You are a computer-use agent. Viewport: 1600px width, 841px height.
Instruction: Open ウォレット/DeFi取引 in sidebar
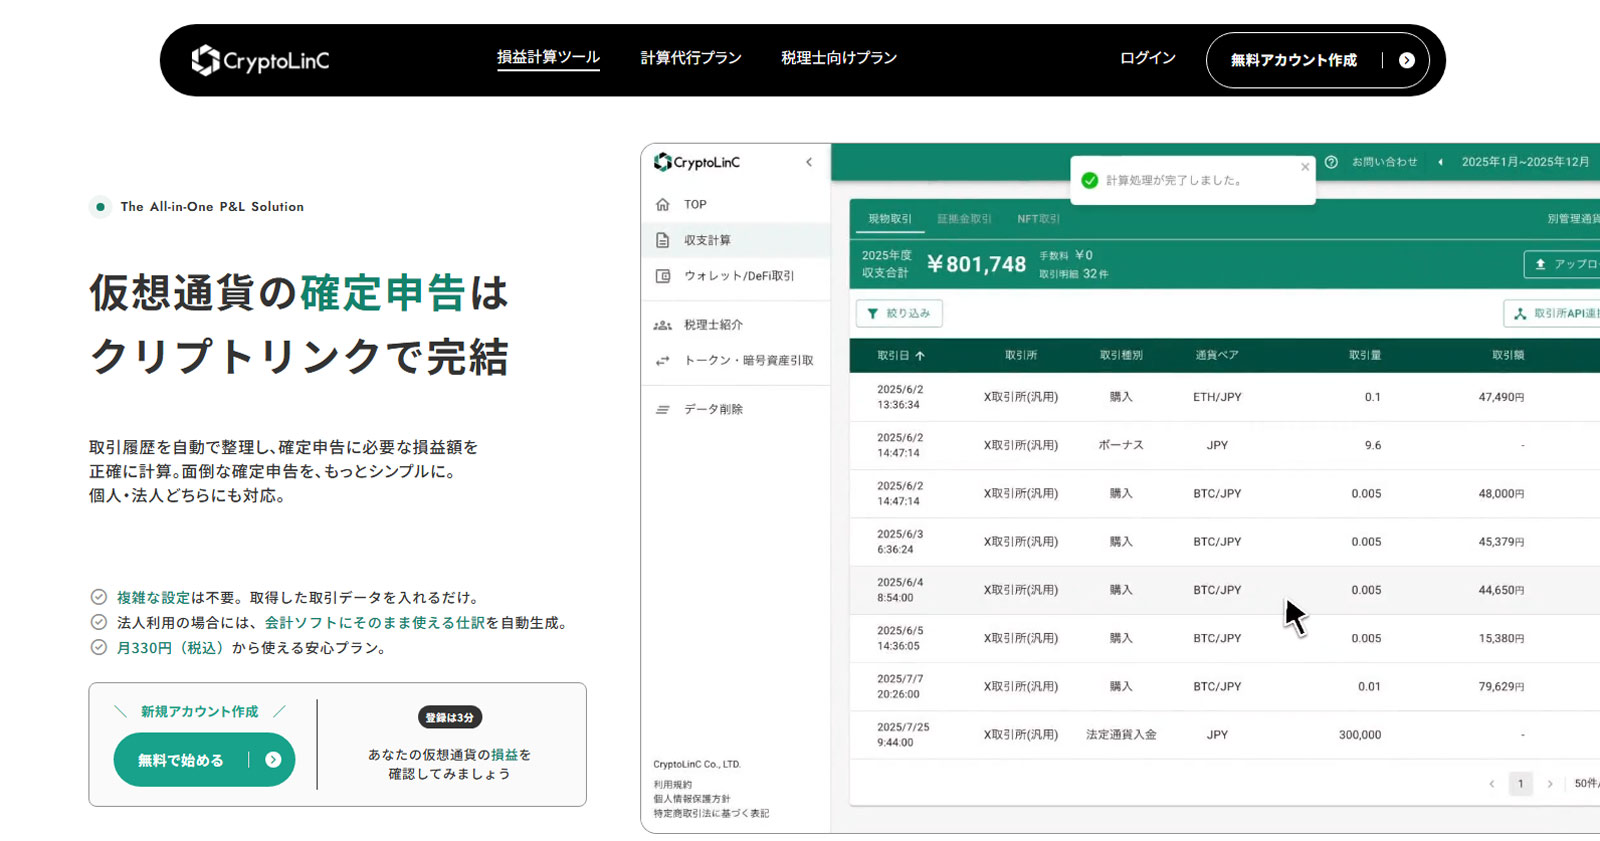click(x=736, y=276)
